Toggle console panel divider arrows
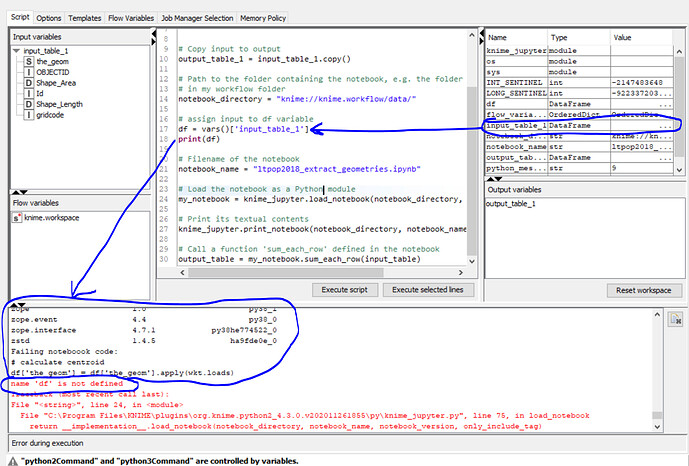The height and width of the screenshot is (466, 689). pos(18,304)
